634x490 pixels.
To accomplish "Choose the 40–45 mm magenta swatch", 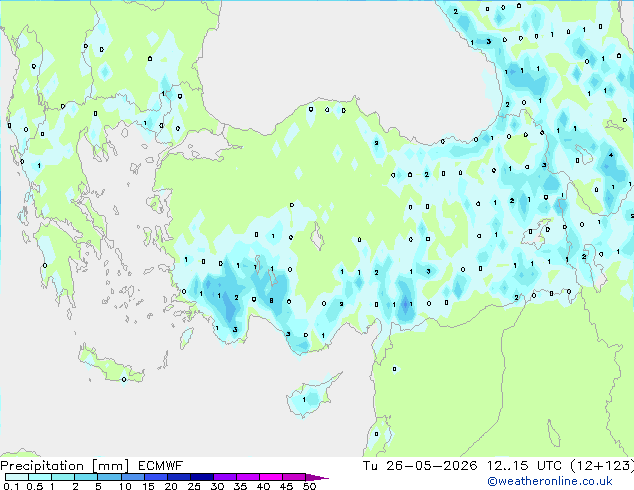I will (x=271, y=477).
